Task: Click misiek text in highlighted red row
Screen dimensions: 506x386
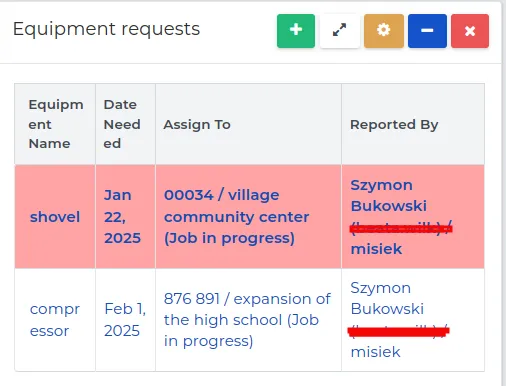Action: 376,249
